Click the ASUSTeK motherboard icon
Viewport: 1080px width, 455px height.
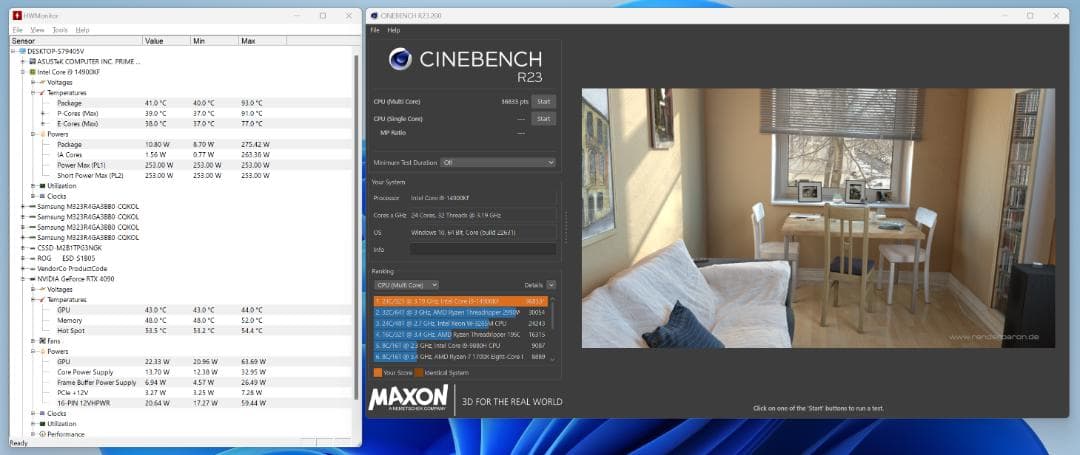(x=32, y=61)
